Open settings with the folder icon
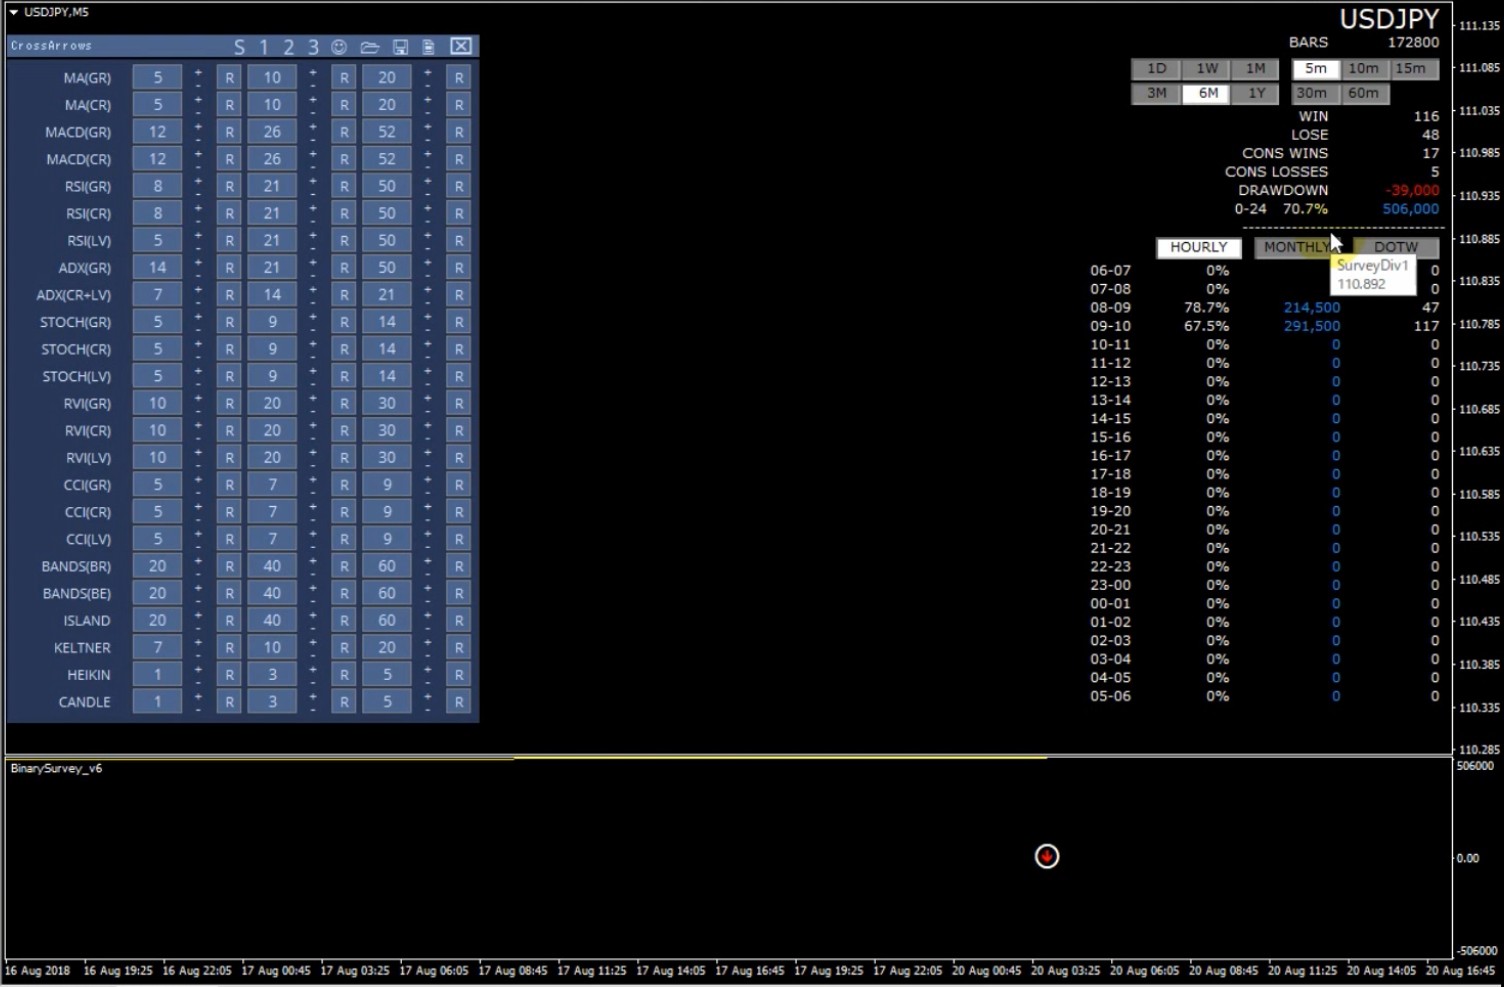 pyautogui.click(x=370, y=47)
